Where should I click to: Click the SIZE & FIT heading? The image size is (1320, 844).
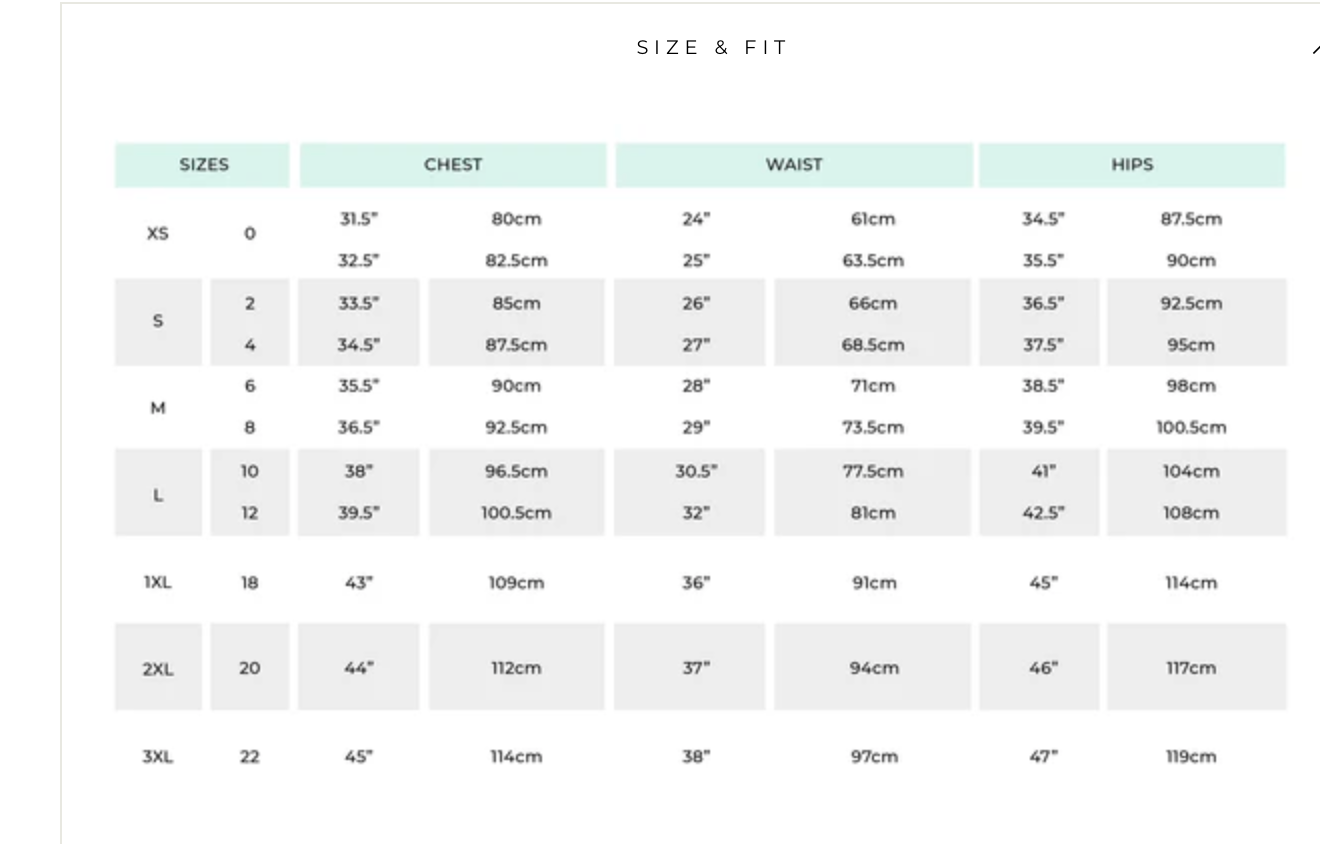[x=712, y=48]
